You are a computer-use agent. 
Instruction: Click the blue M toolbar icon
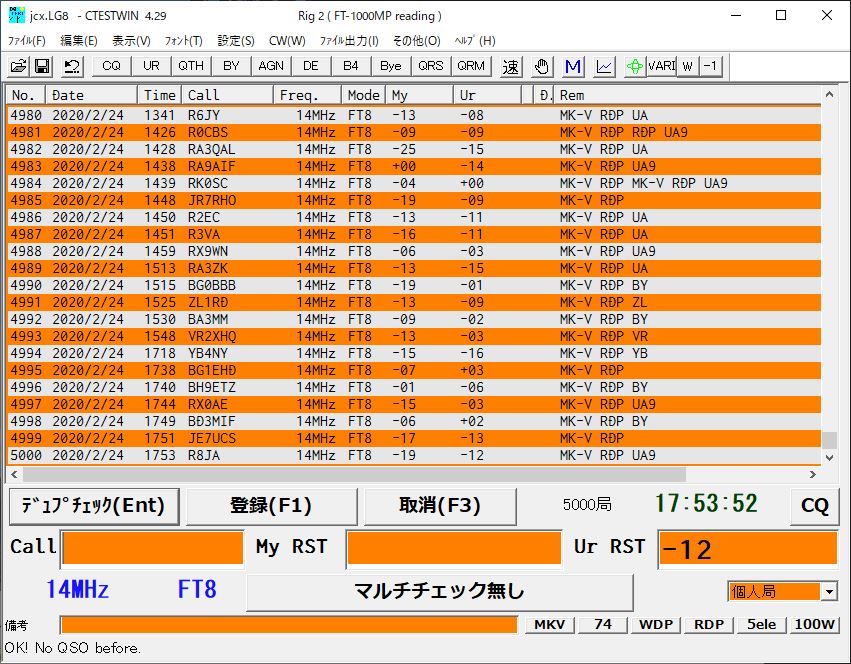point(573,66)
